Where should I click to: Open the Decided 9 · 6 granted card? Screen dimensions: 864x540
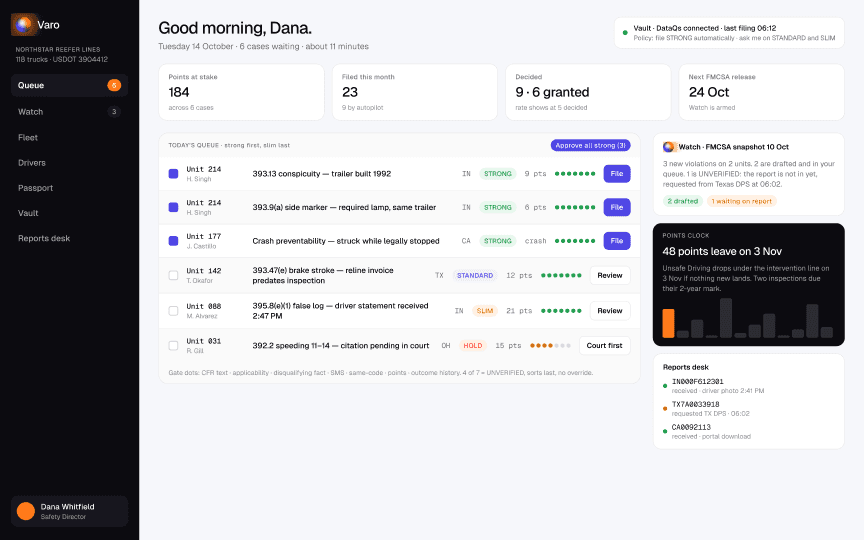588,92
